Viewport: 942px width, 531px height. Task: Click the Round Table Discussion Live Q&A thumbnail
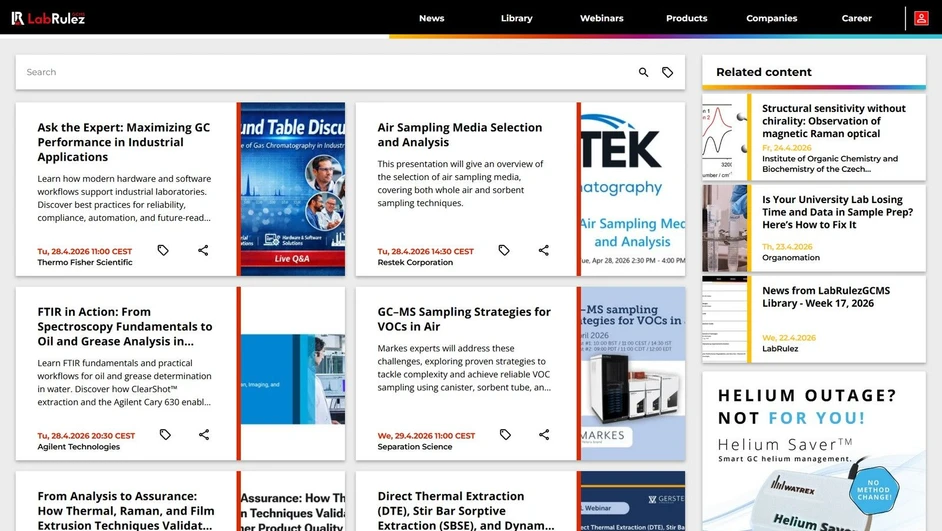click(293, 189)
